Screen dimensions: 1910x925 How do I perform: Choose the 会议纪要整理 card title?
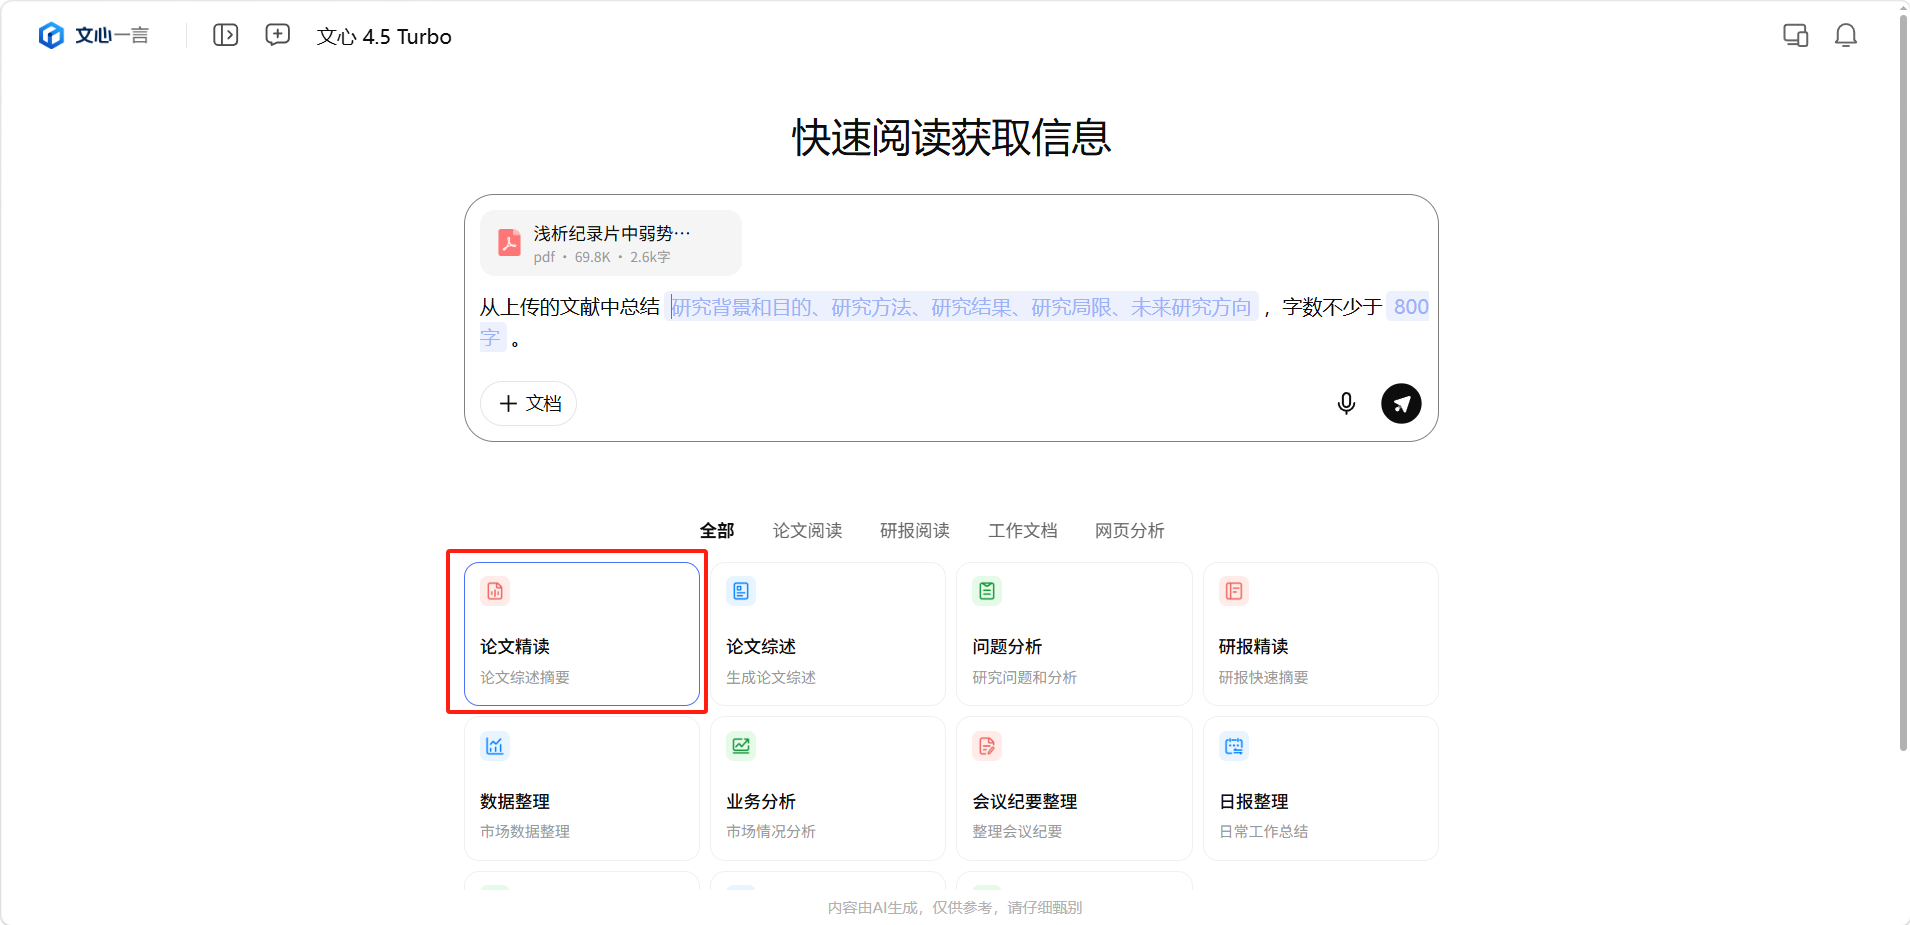pyautogui.click(x=1025, y=802)
